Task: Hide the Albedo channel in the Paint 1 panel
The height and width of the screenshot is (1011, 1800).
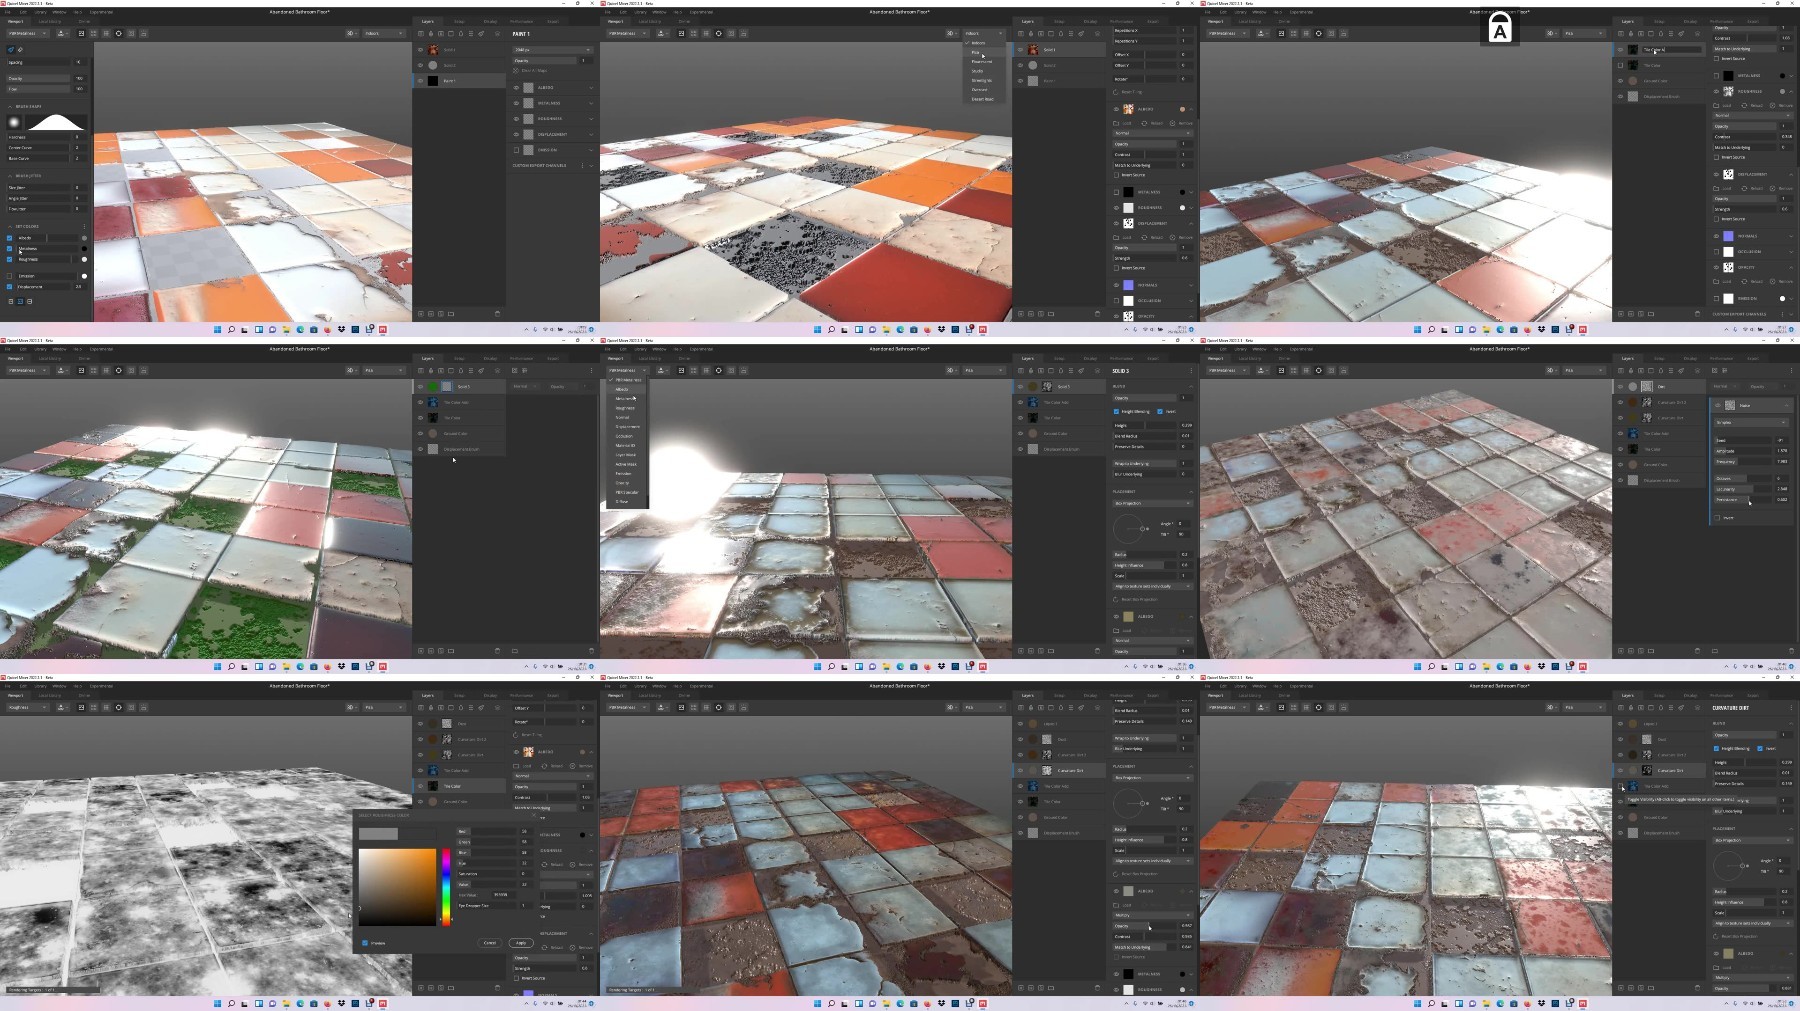Action: [516, 88]
